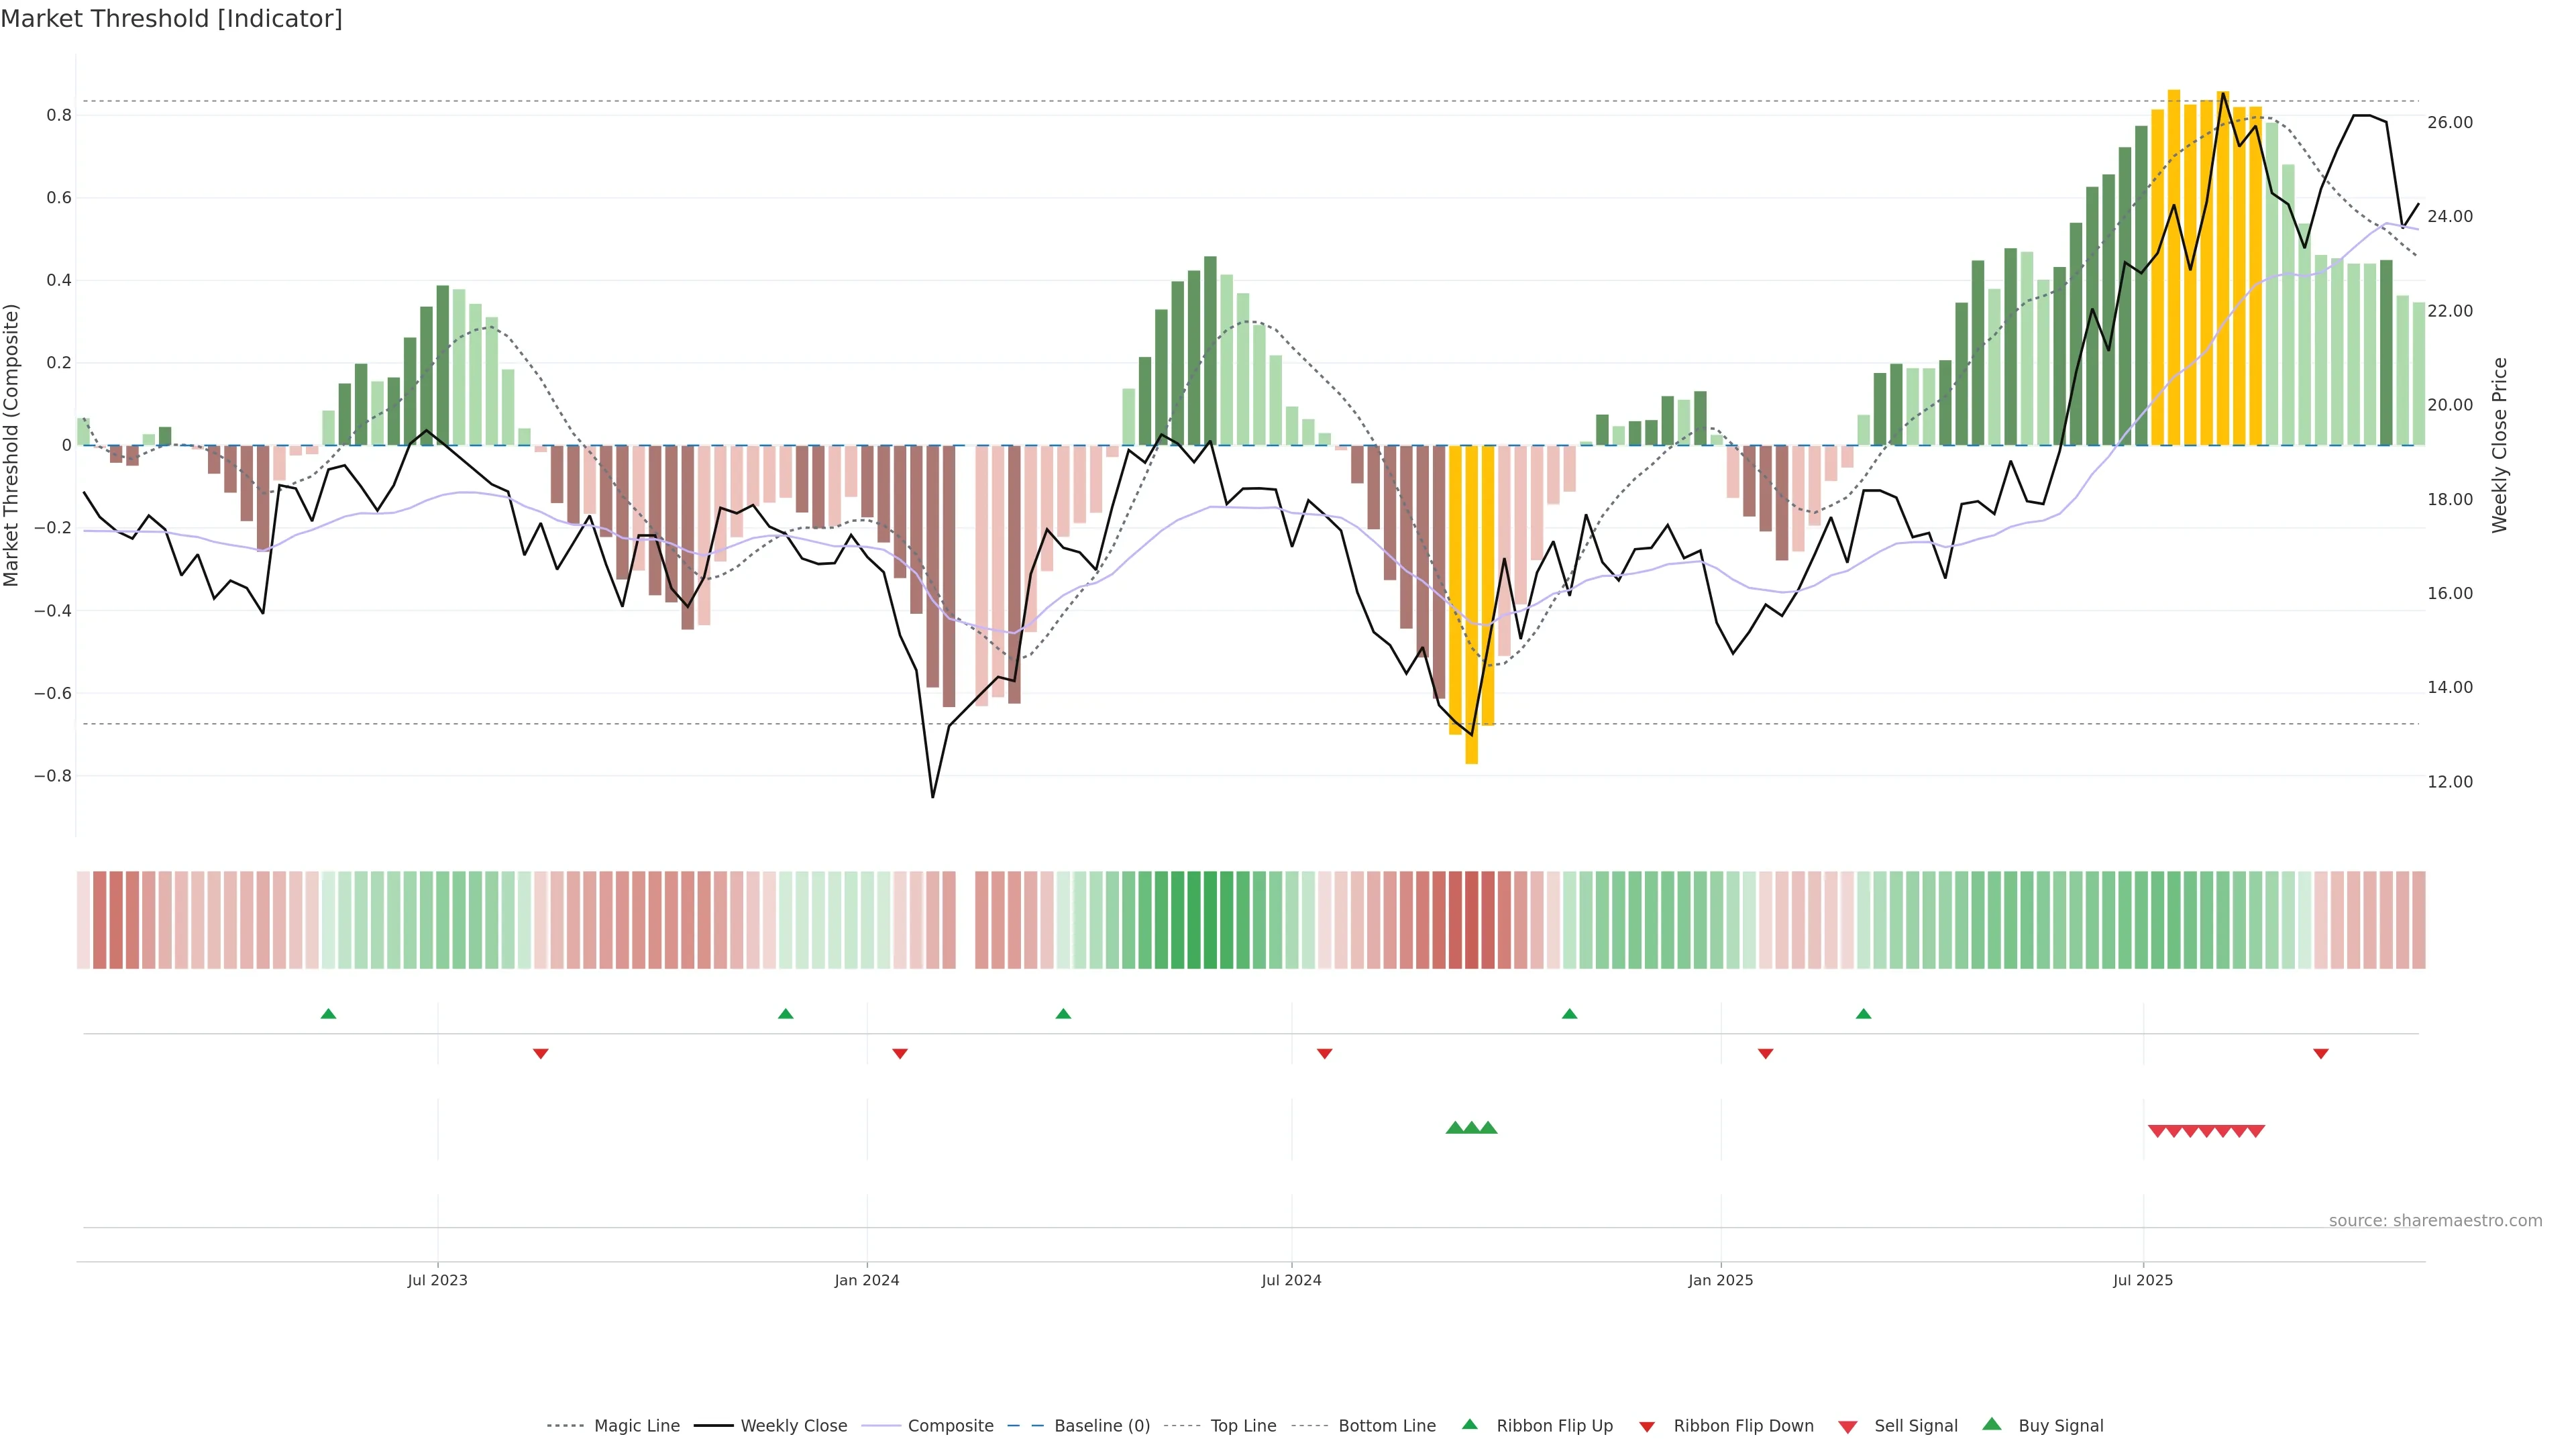Toggle Magic Line series in legend

636,1426
